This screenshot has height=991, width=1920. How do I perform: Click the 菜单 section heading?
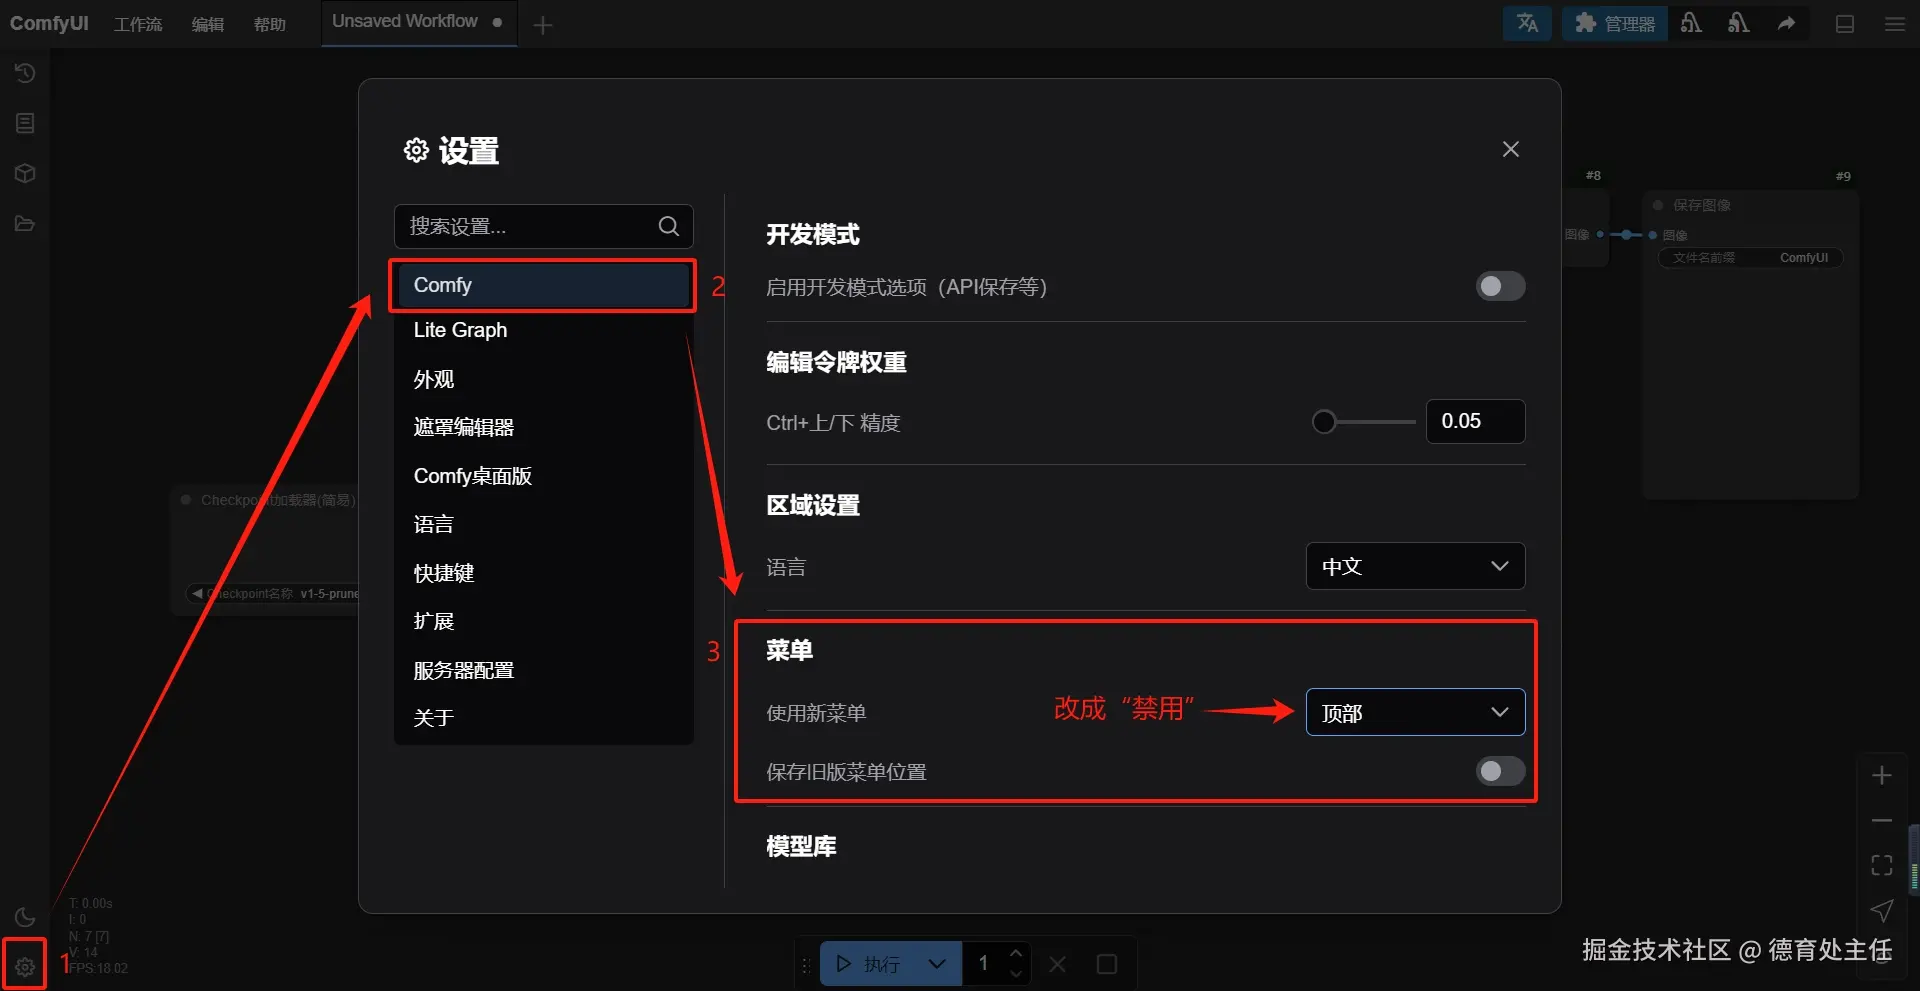click(789, 650)
